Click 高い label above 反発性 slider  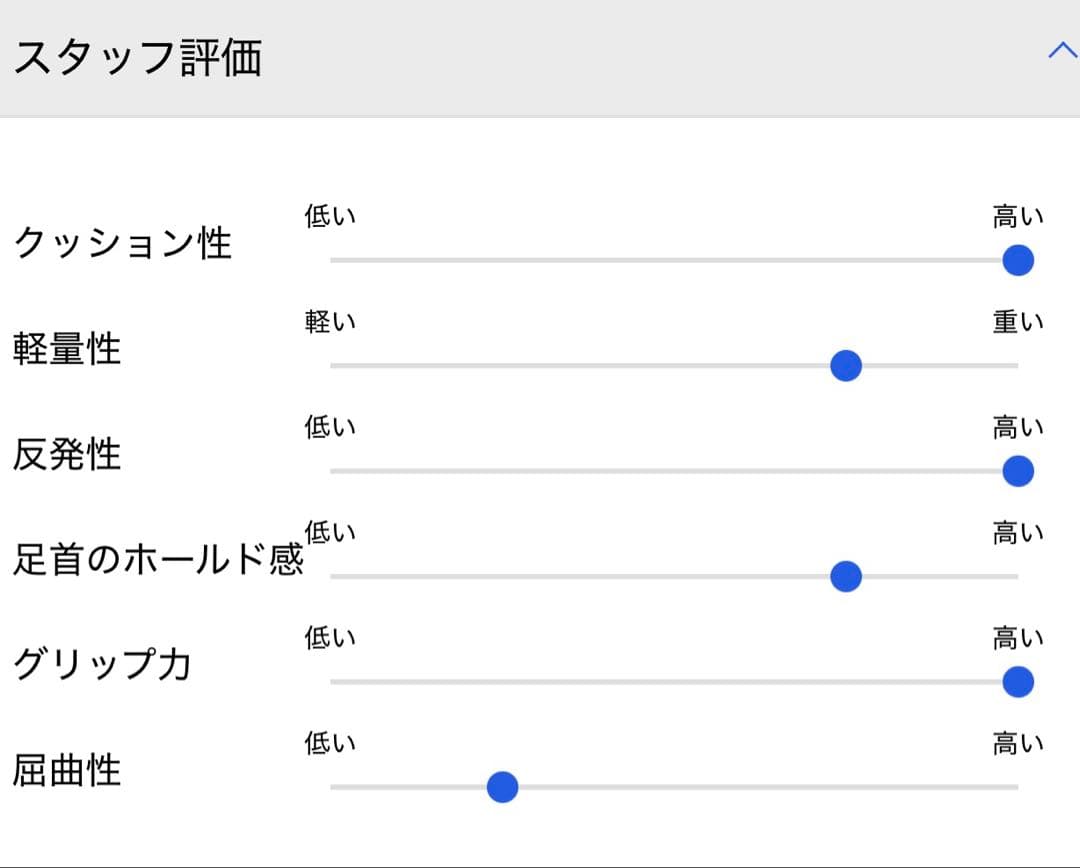click(1017, 428)
